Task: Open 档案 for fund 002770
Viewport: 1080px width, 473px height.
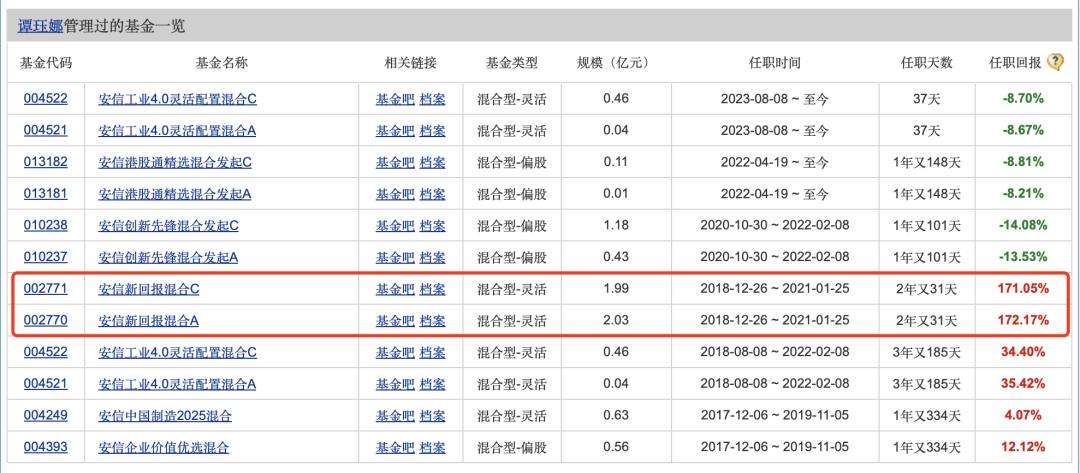Action: click(433, 320)
